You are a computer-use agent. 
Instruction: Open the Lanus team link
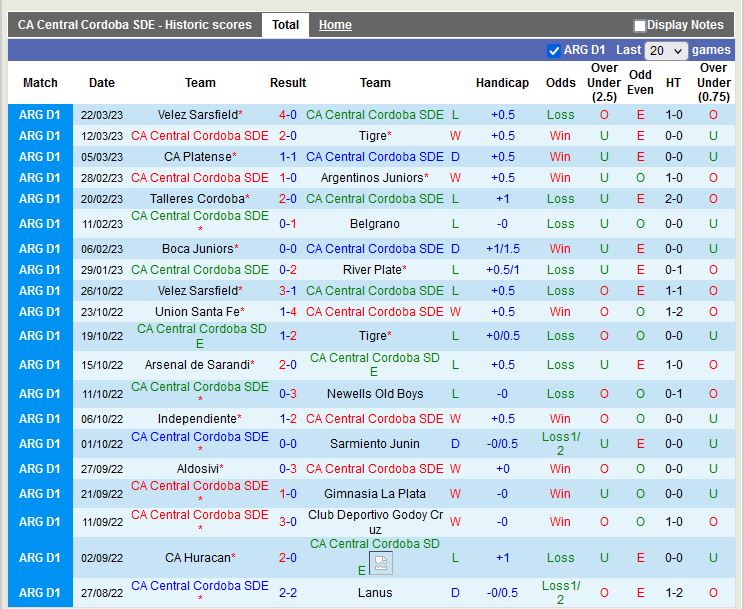pyautogui.click(x=375, y=593)
